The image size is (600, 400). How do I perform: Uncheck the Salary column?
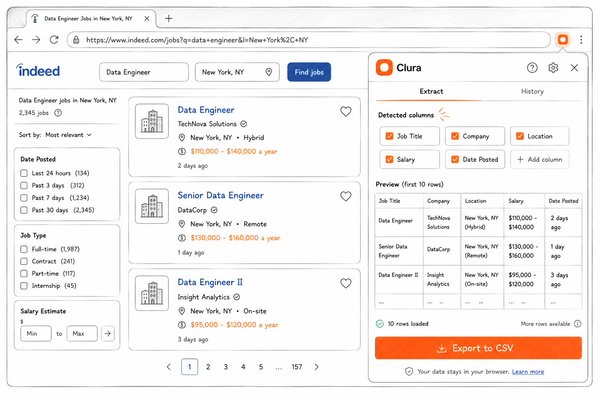(389, 160)
